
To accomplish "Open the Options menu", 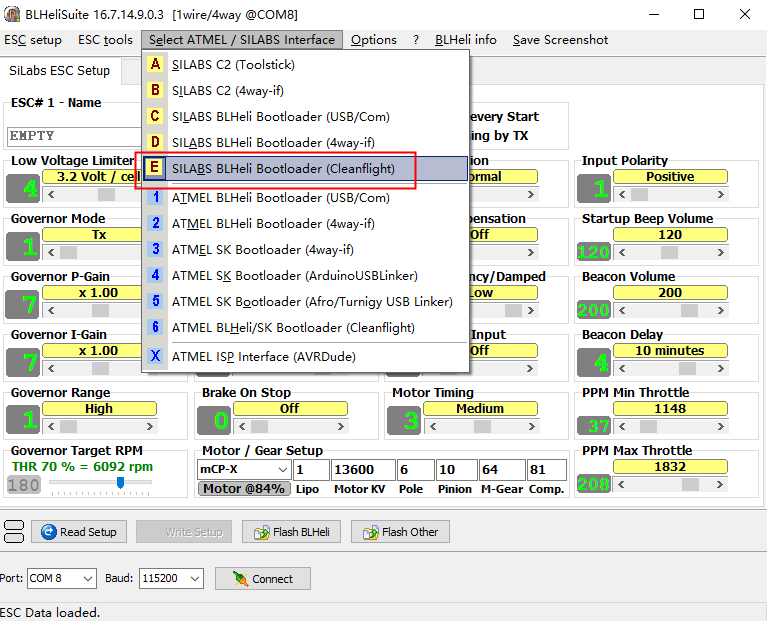I will tap(374, 40).
